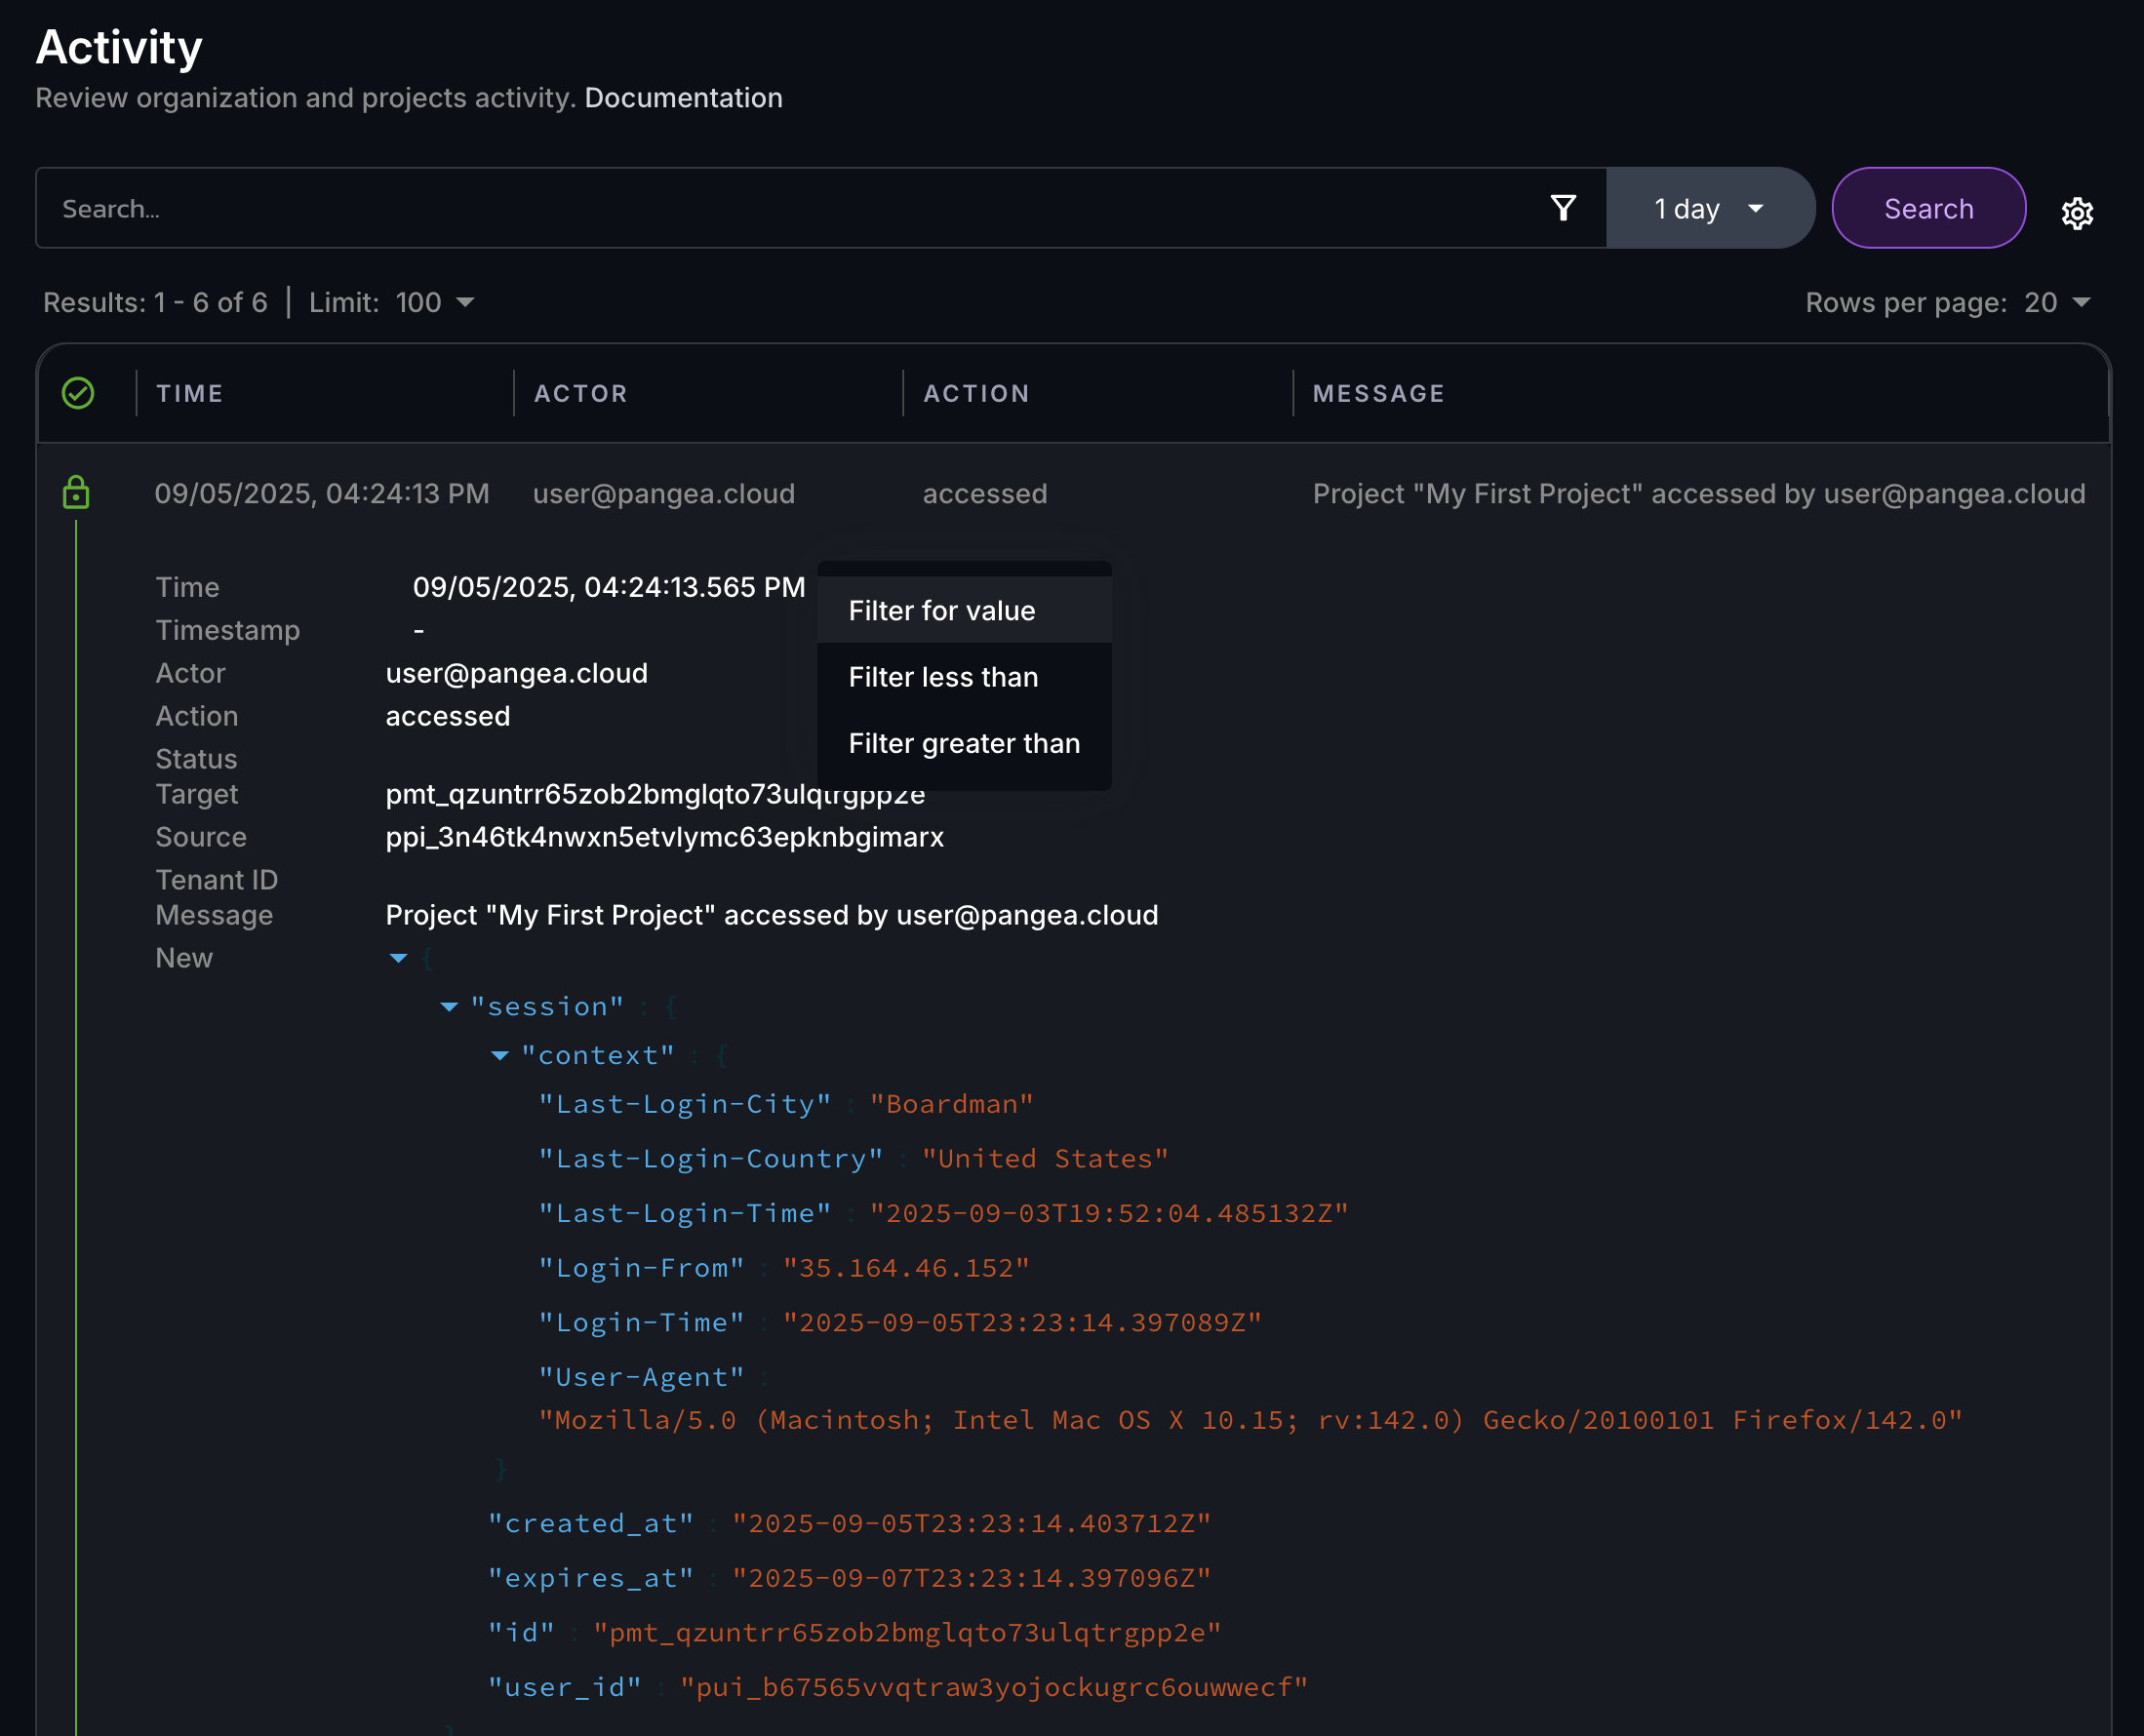Click the filter funnel icon in search bar

1562,208
